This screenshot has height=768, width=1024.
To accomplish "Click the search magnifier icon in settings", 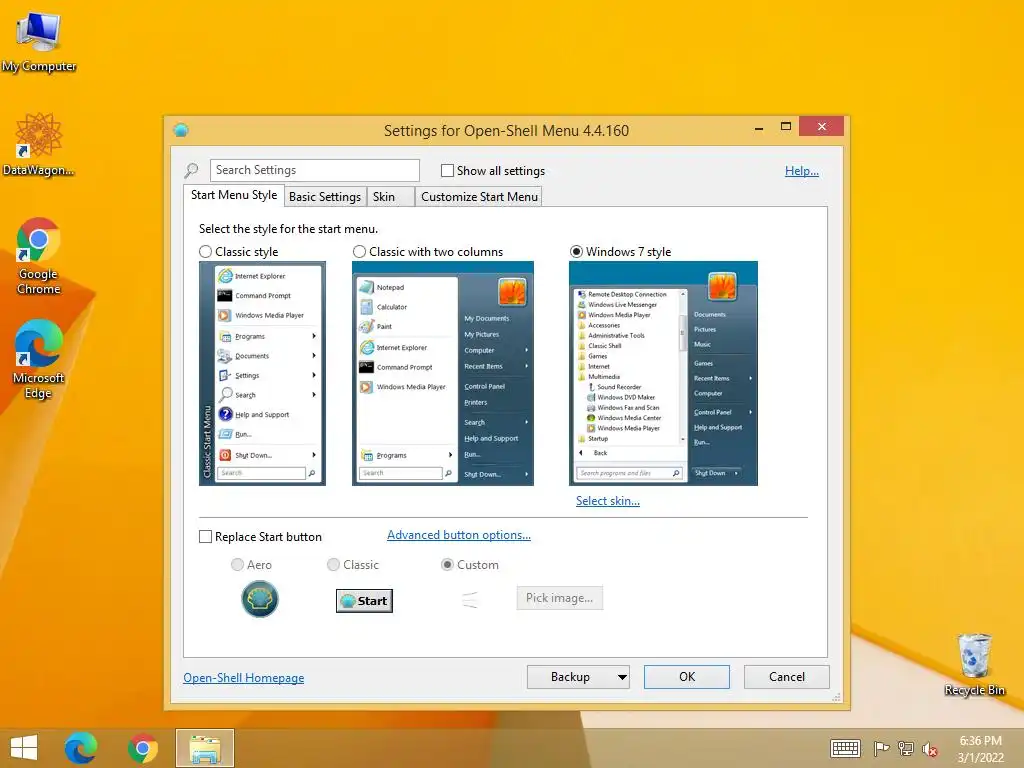I will pos(191,170).
